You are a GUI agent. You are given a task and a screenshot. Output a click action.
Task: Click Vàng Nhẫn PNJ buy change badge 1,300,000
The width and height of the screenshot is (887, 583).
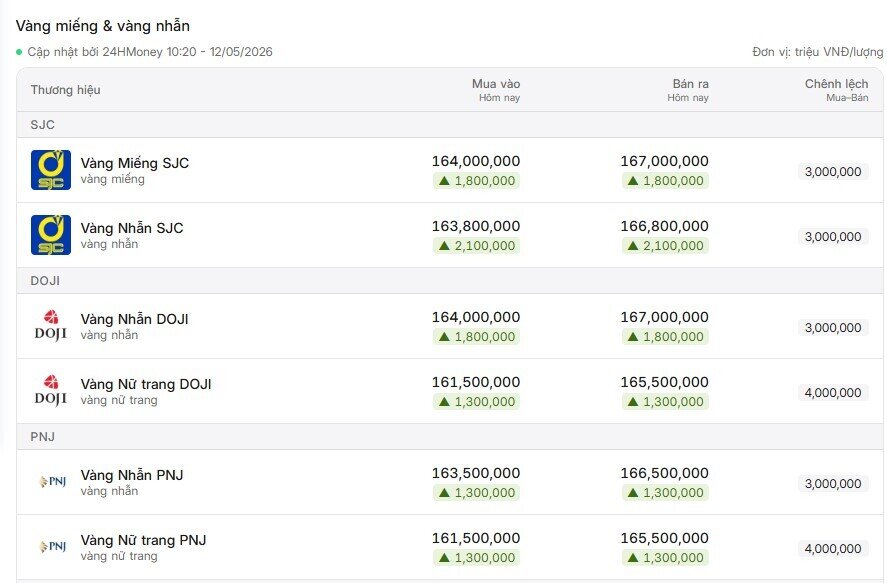point(477,493)
